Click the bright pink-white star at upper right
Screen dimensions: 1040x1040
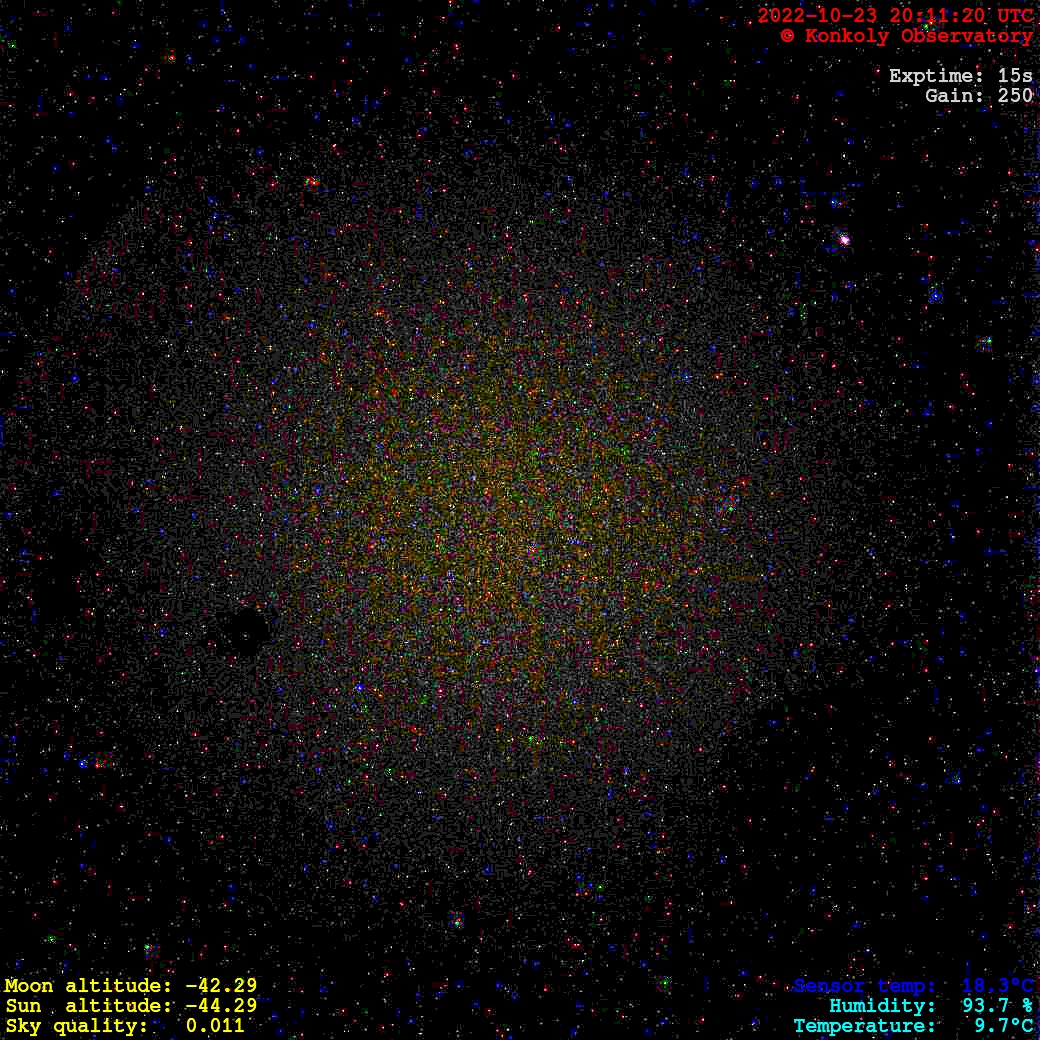[843, 239]
